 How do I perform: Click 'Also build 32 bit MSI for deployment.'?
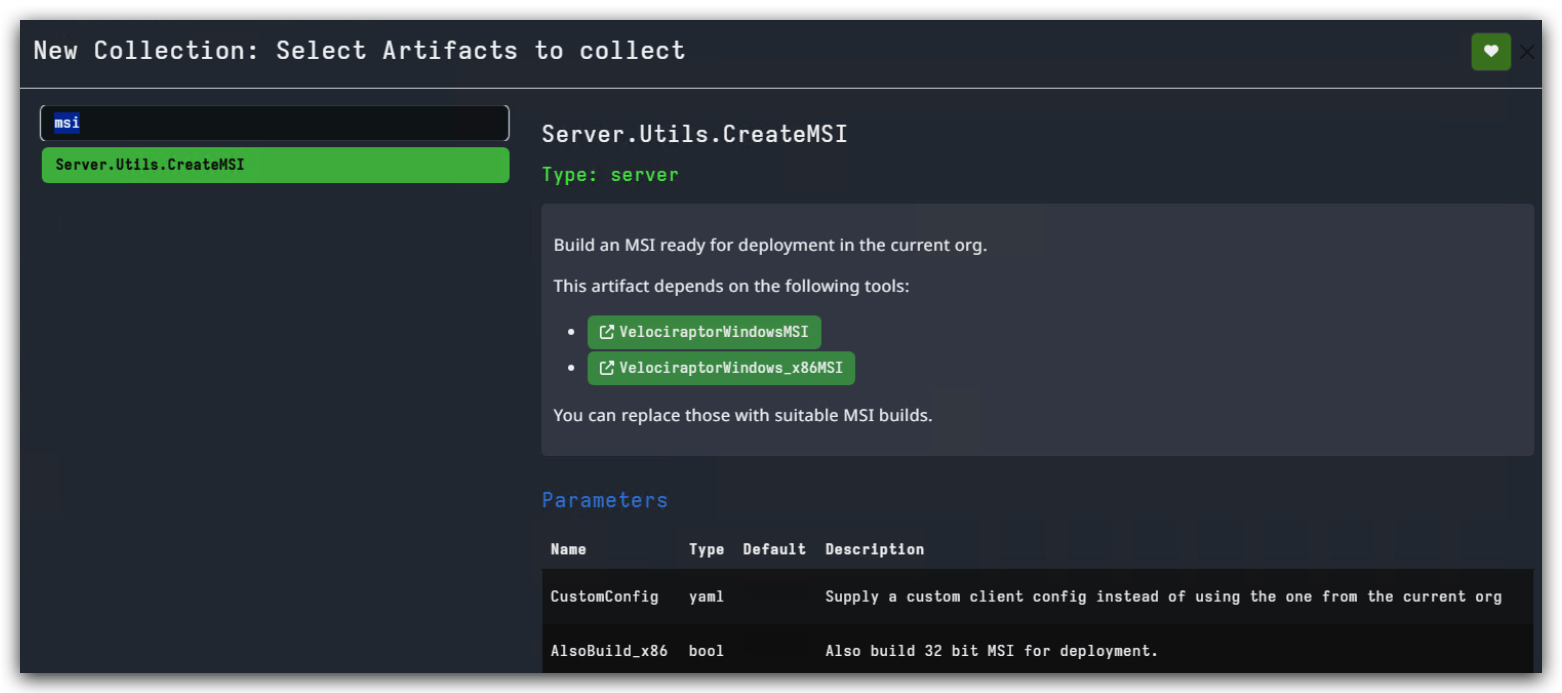point(991,651)
